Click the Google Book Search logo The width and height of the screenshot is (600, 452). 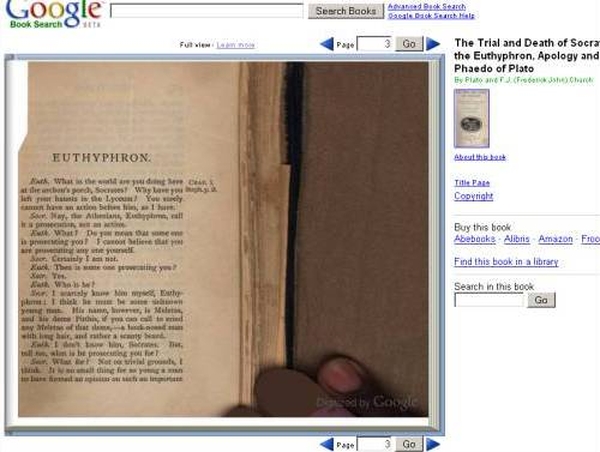(52, 12)
